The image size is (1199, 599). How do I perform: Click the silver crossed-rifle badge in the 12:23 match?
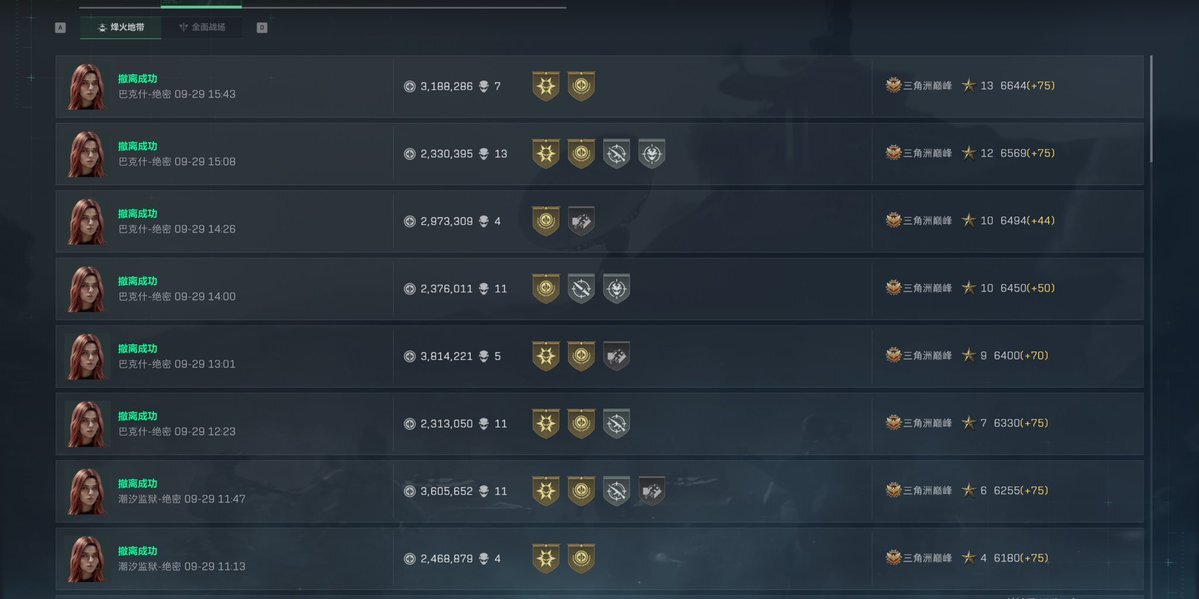(x=617, y=423)
